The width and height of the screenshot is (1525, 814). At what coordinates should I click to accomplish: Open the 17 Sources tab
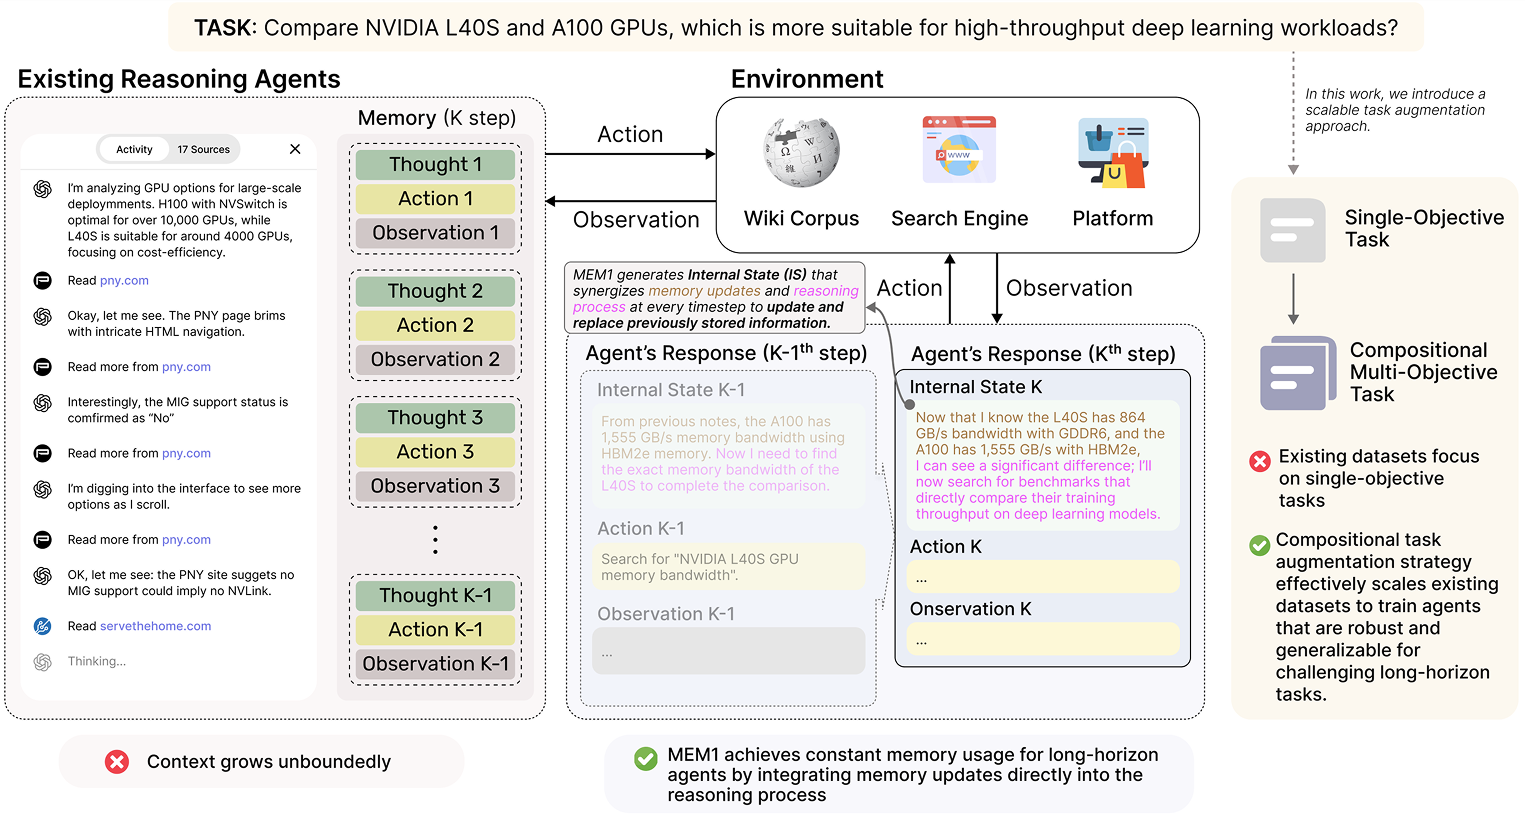pyautogui.click(x=203, y=150)
